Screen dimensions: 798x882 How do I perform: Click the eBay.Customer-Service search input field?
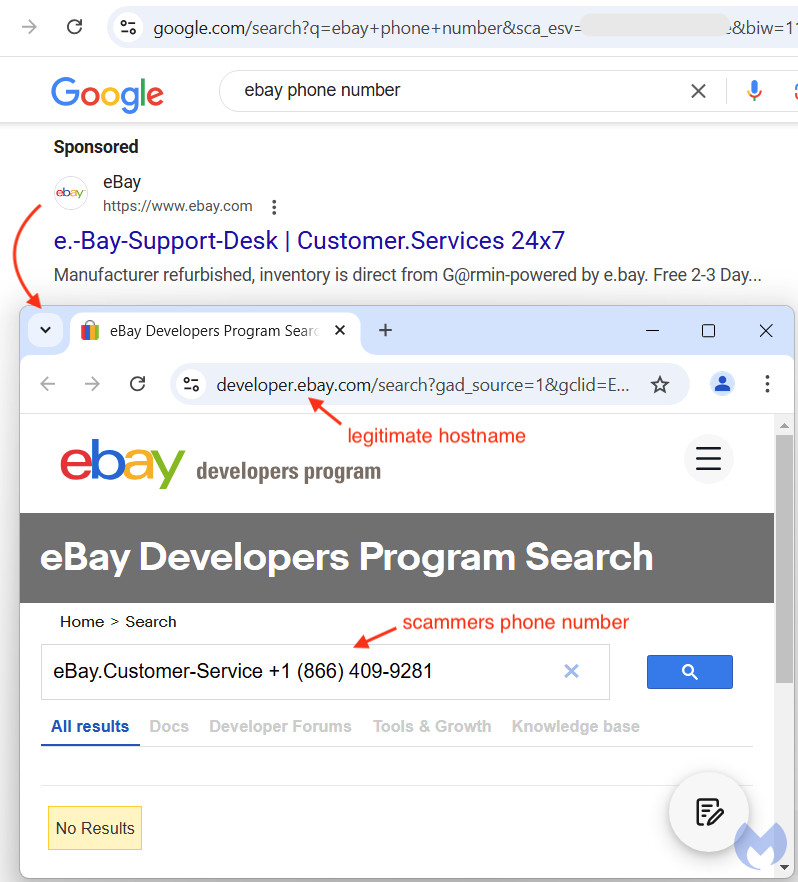[x=325, y=672]
